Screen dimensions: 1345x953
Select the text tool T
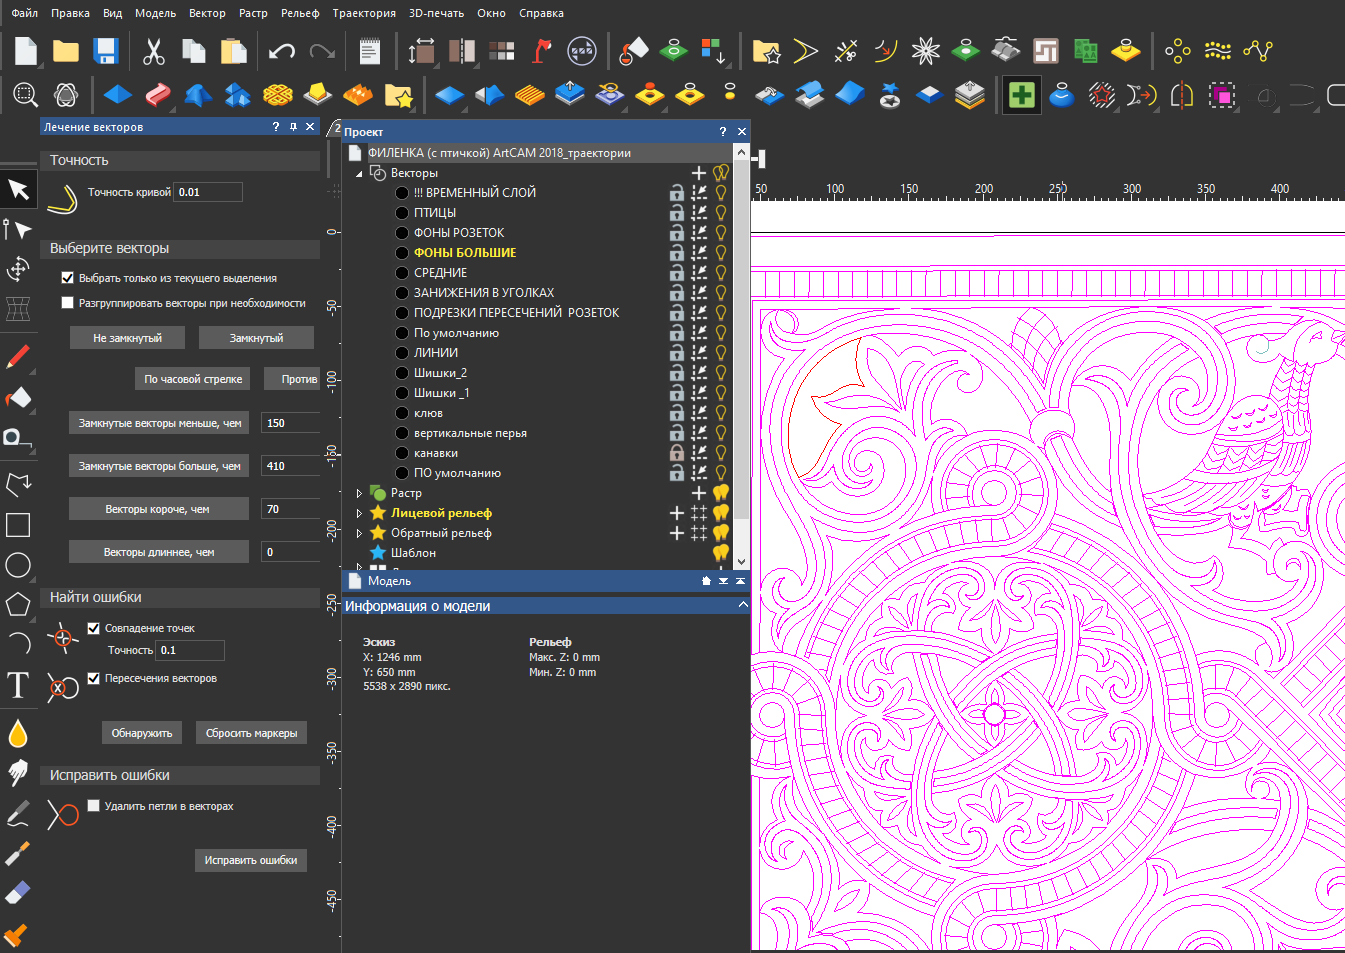tap(18, 685)
